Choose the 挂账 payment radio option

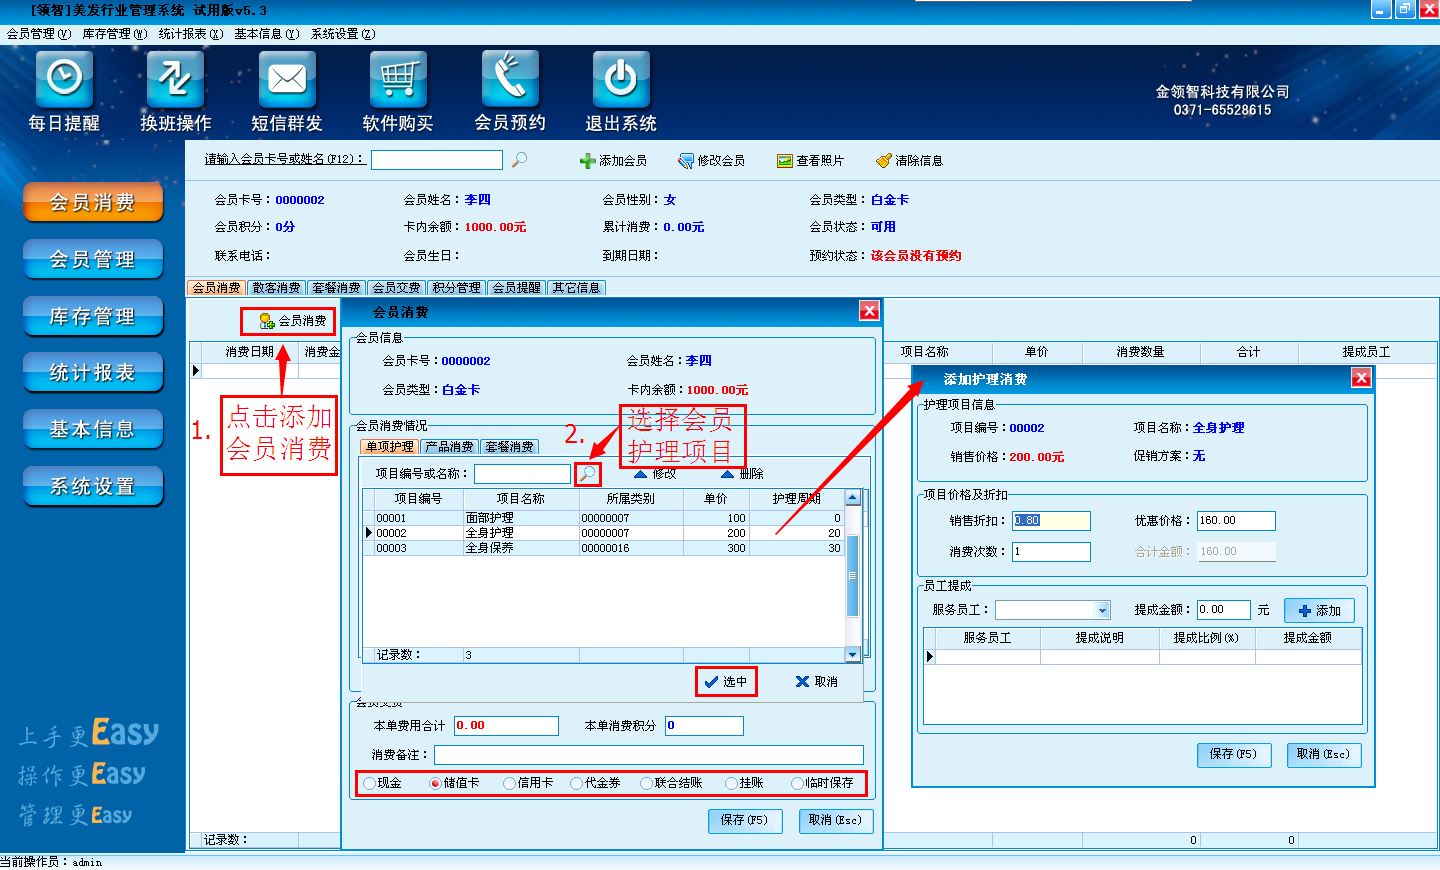(x=732, y=783)
